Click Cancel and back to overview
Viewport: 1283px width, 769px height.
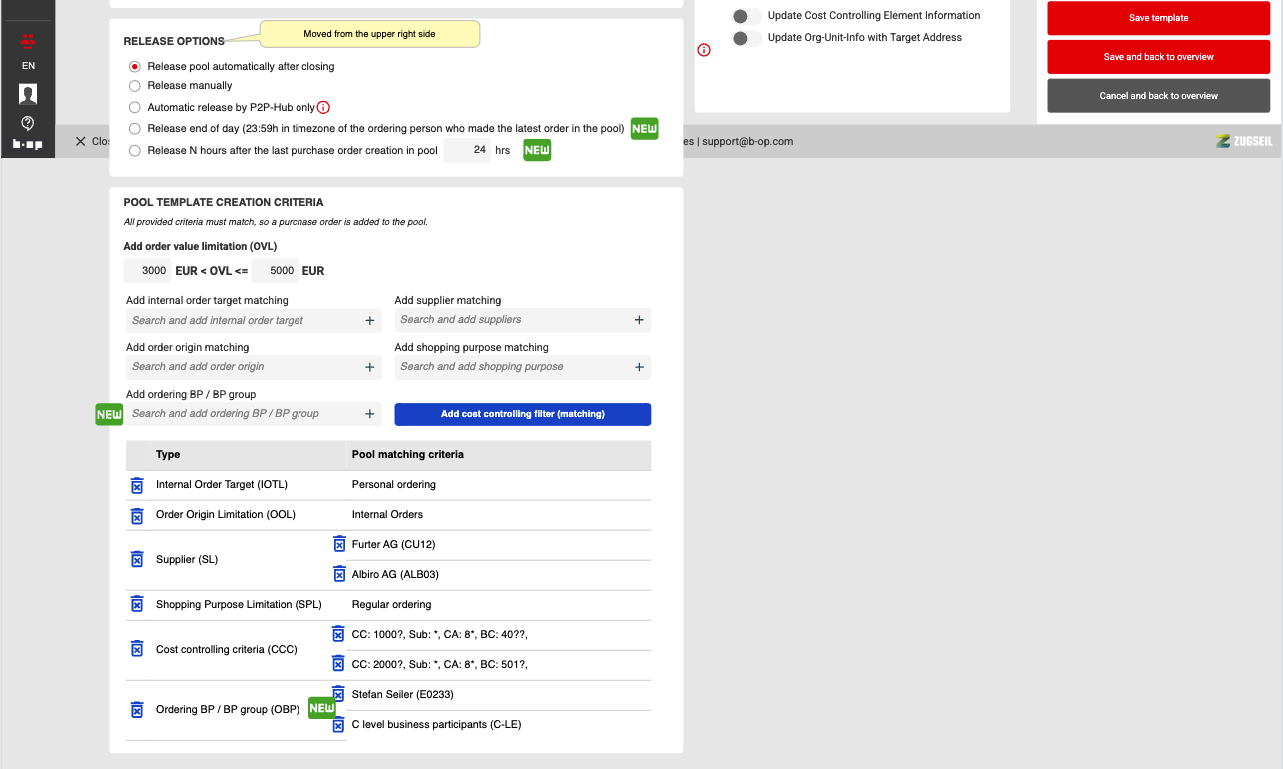point(1158,96)
